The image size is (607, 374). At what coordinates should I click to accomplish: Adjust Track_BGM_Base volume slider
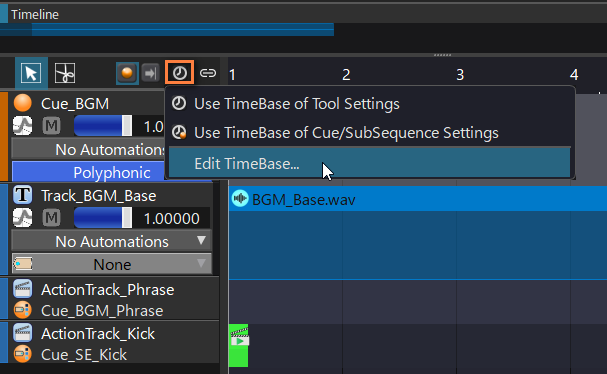(x=103, y=218)
